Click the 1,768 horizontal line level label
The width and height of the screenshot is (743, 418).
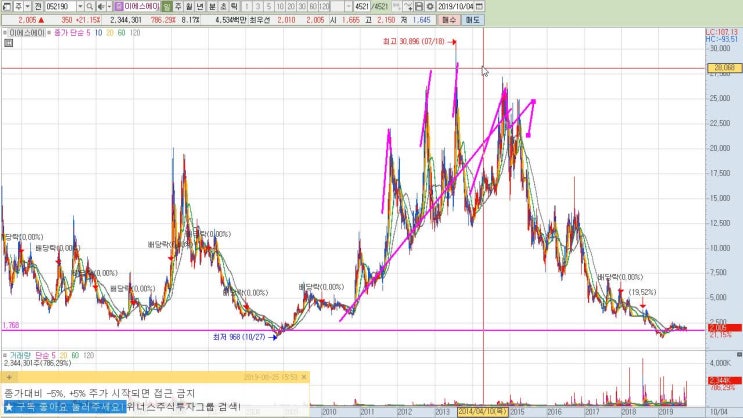click(x=11, y=325)
